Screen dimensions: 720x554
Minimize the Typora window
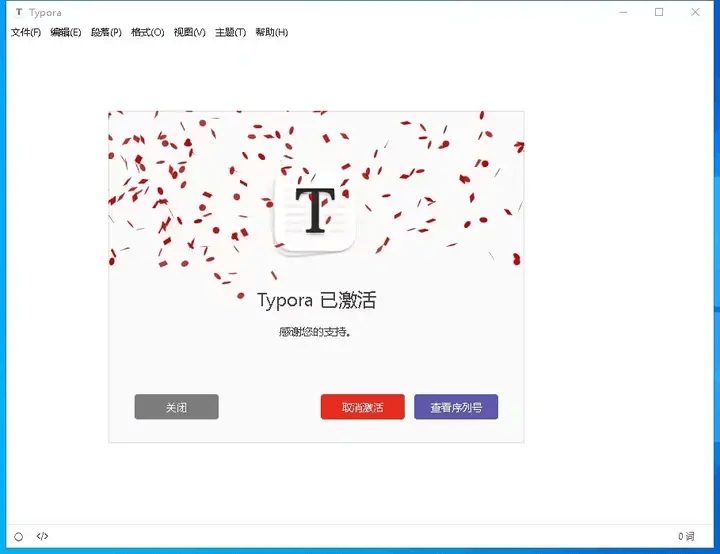tap(623, 12)
